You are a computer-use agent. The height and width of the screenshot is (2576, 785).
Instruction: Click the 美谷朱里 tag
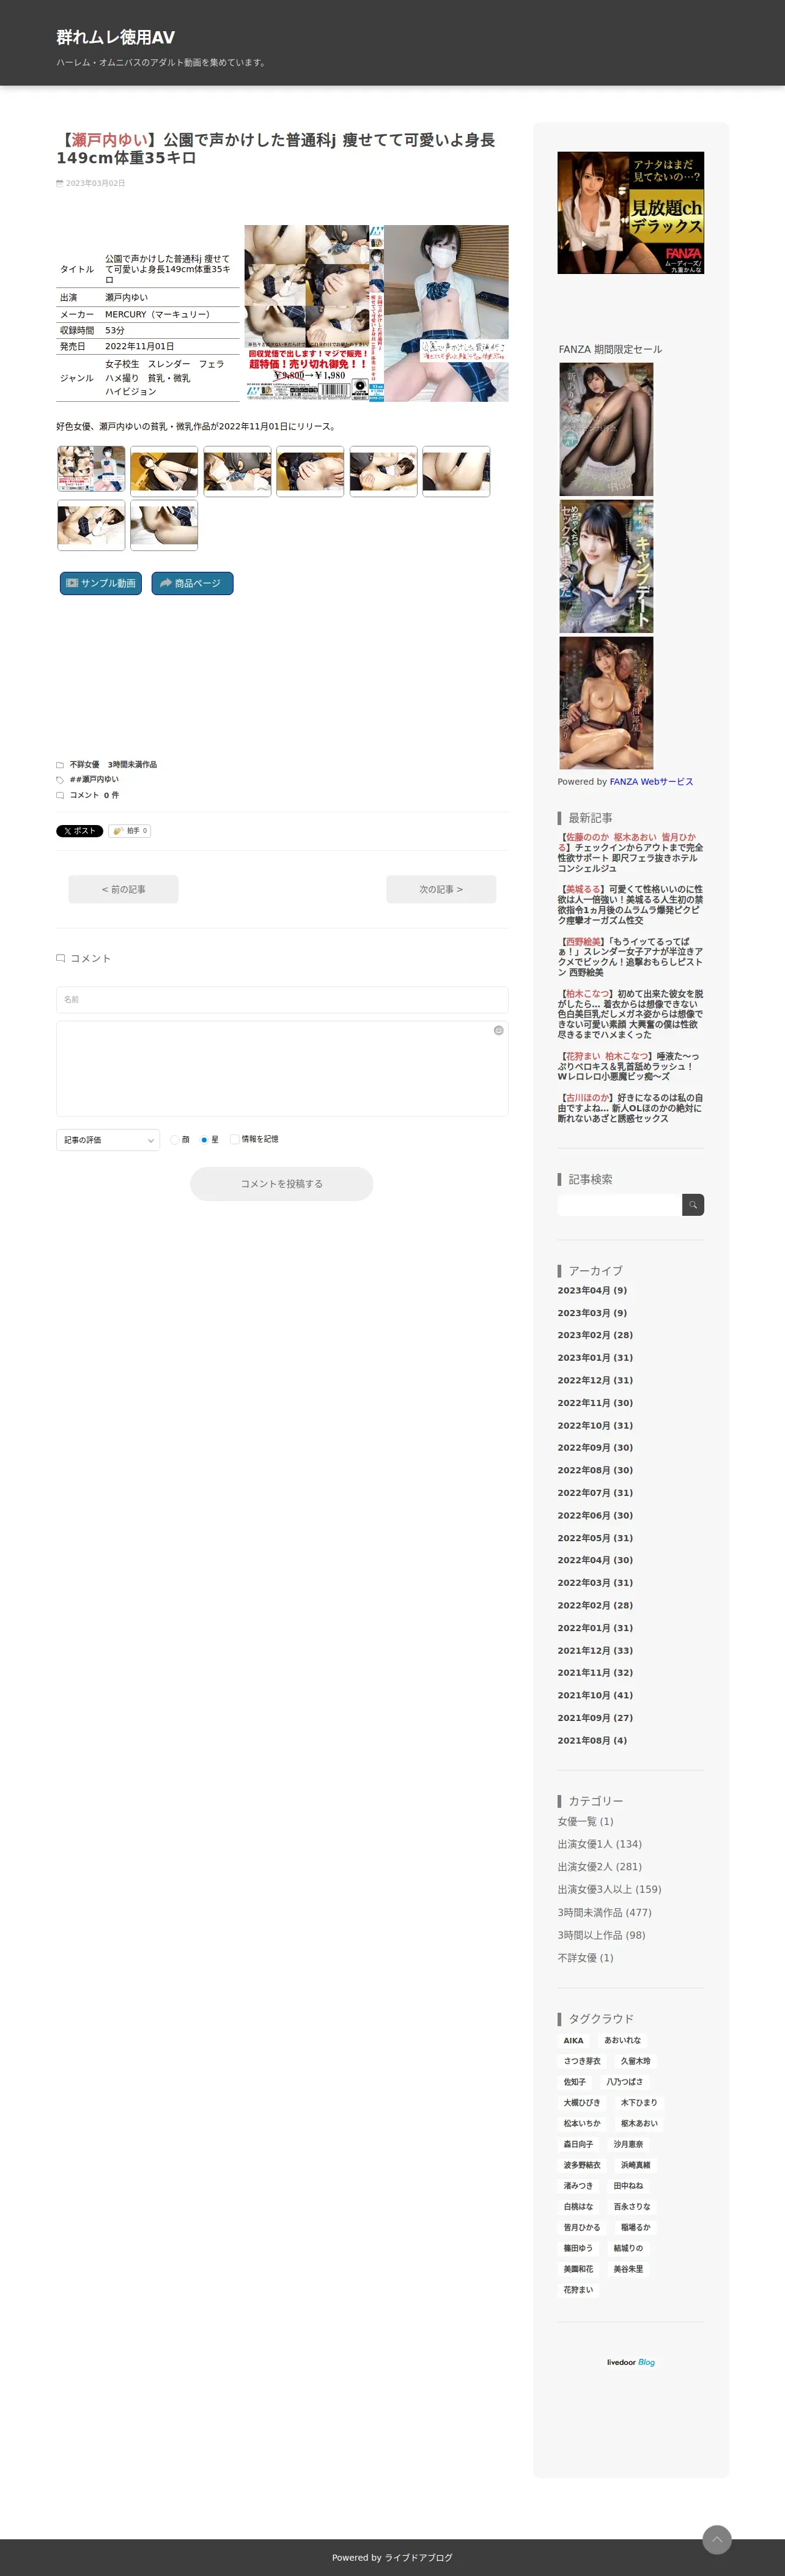(628, 2269)
